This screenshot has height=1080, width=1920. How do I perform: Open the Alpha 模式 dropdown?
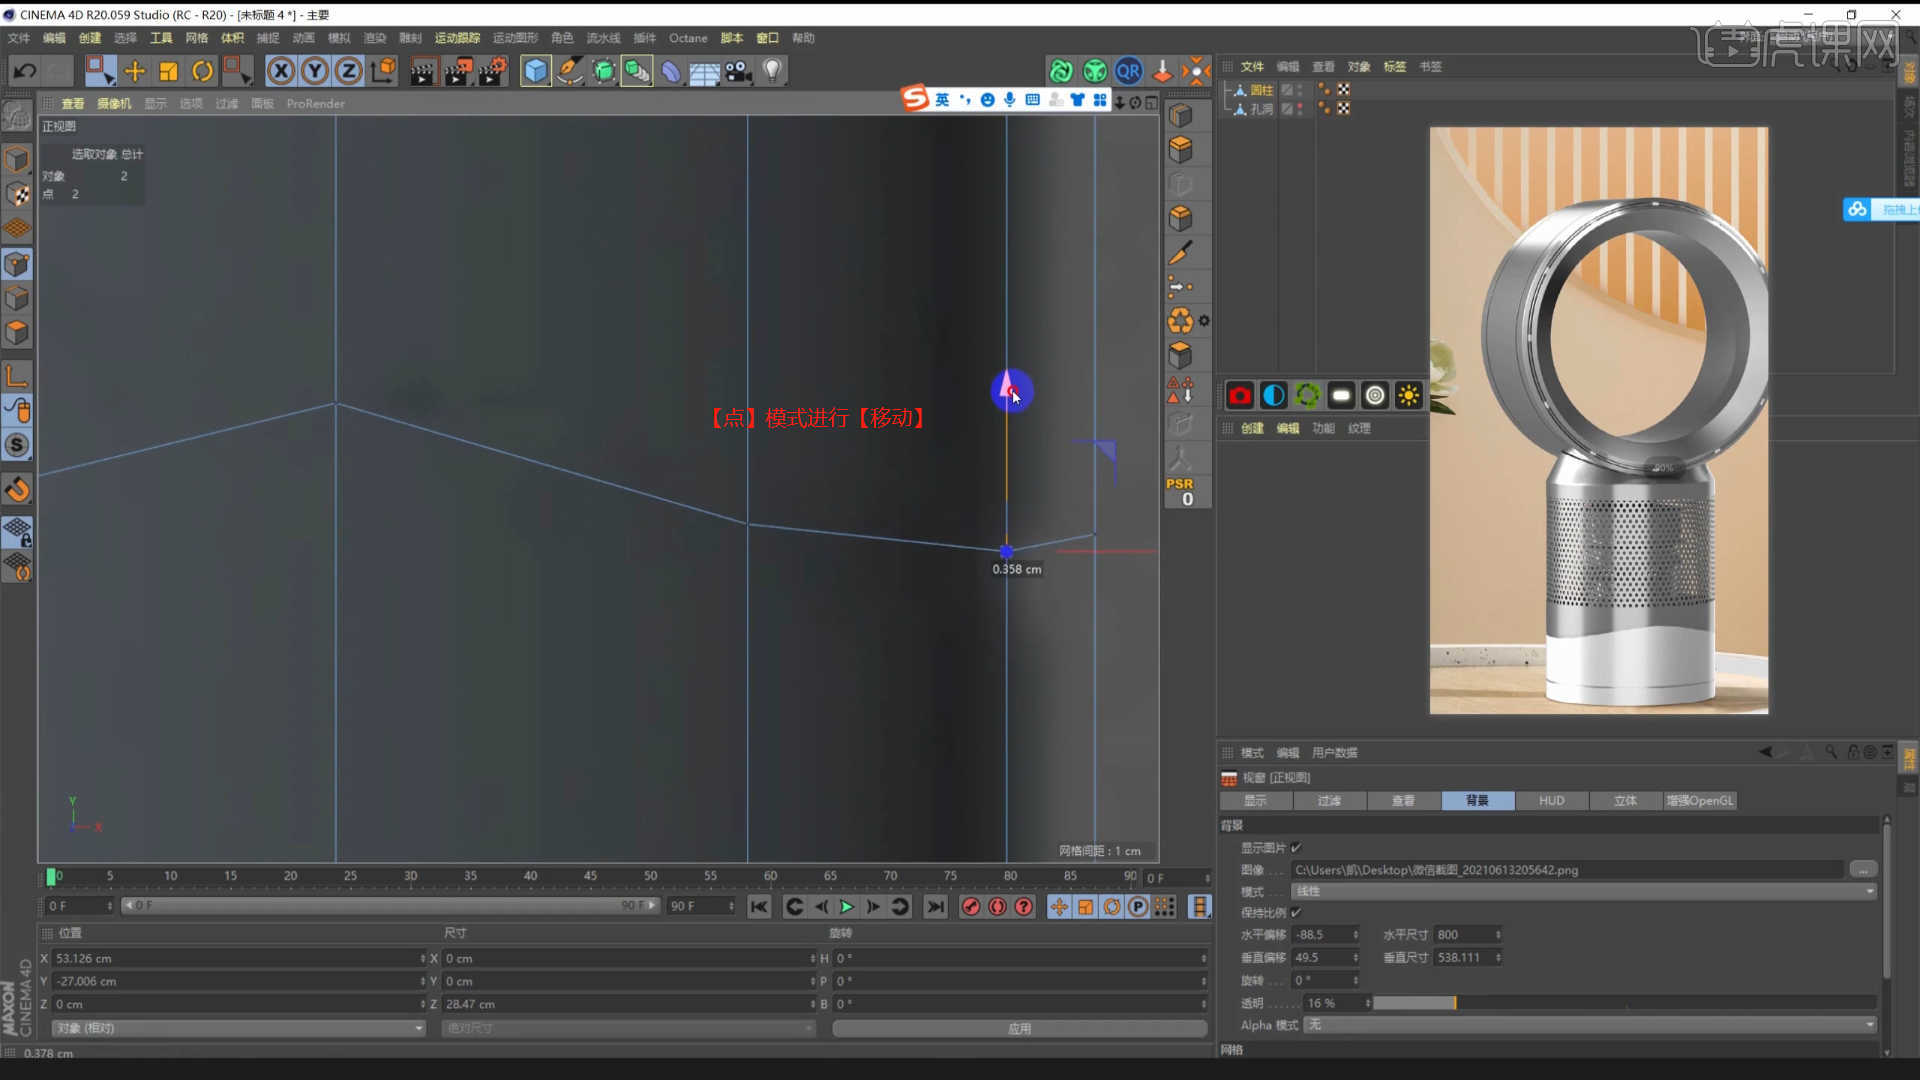[x=1591, y=1025]
